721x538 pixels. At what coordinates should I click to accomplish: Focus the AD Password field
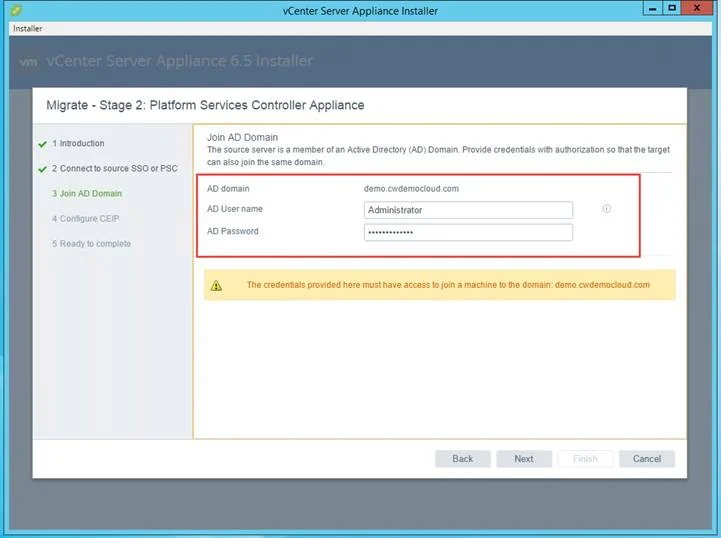(468, 232)
